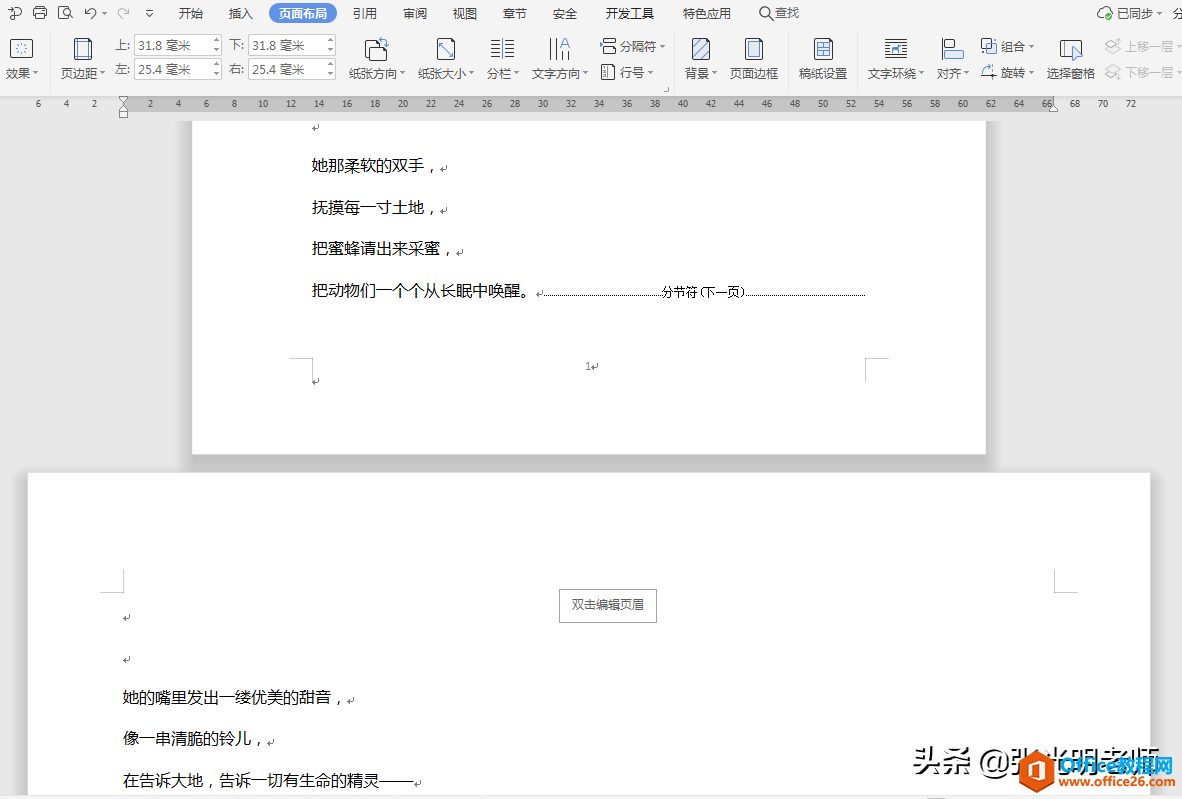Viewport: 1182px width, 799px height.
Task: Click send backward (下移一层) icon
Action: (x=1113, y=72)
